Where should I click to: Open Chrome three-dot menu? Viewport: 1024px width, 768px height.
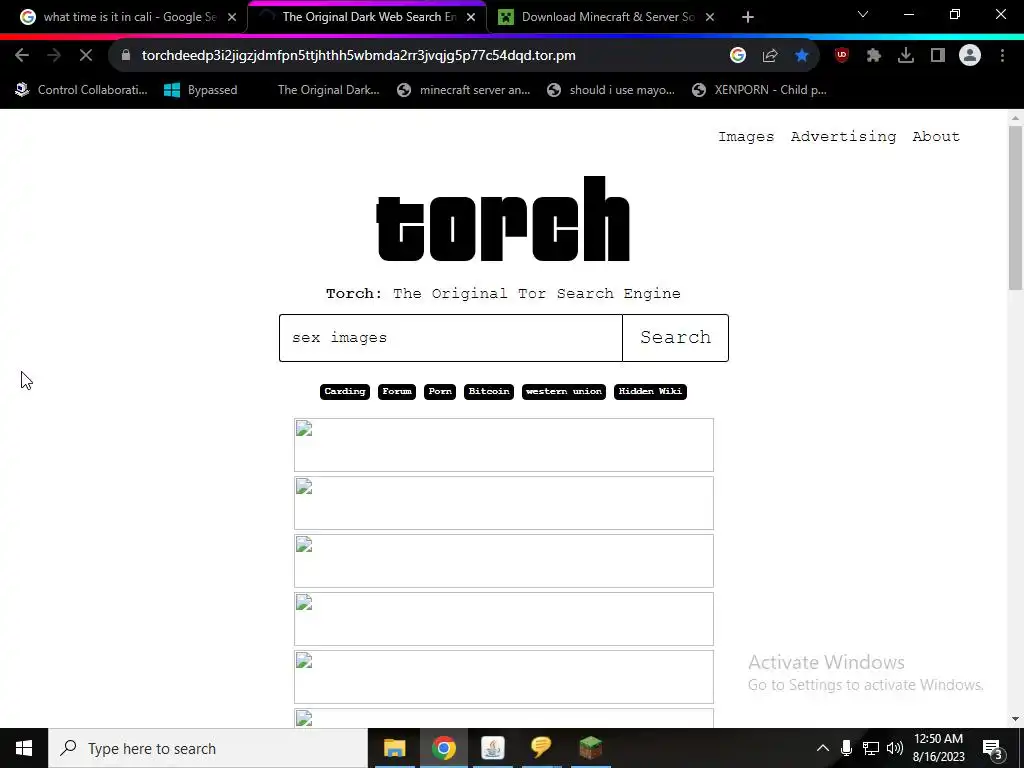tap(1002, 56)
